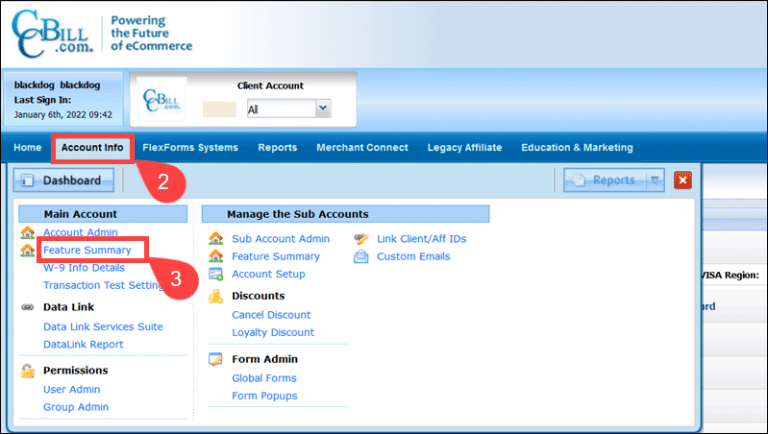768x434 pixels.
Task: Click the Permissions lock icon
Action: (27, 370)
